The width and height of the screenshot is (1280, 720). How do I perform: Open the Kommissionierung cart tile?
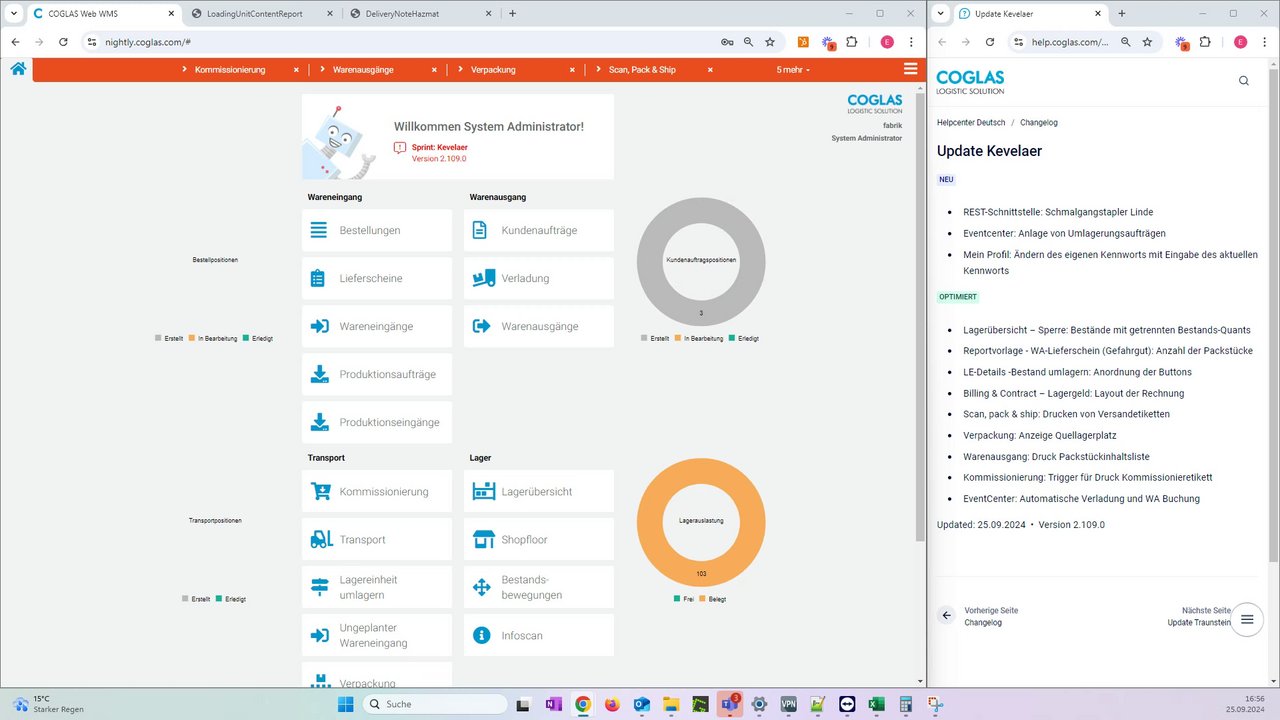tap(377, 491)
